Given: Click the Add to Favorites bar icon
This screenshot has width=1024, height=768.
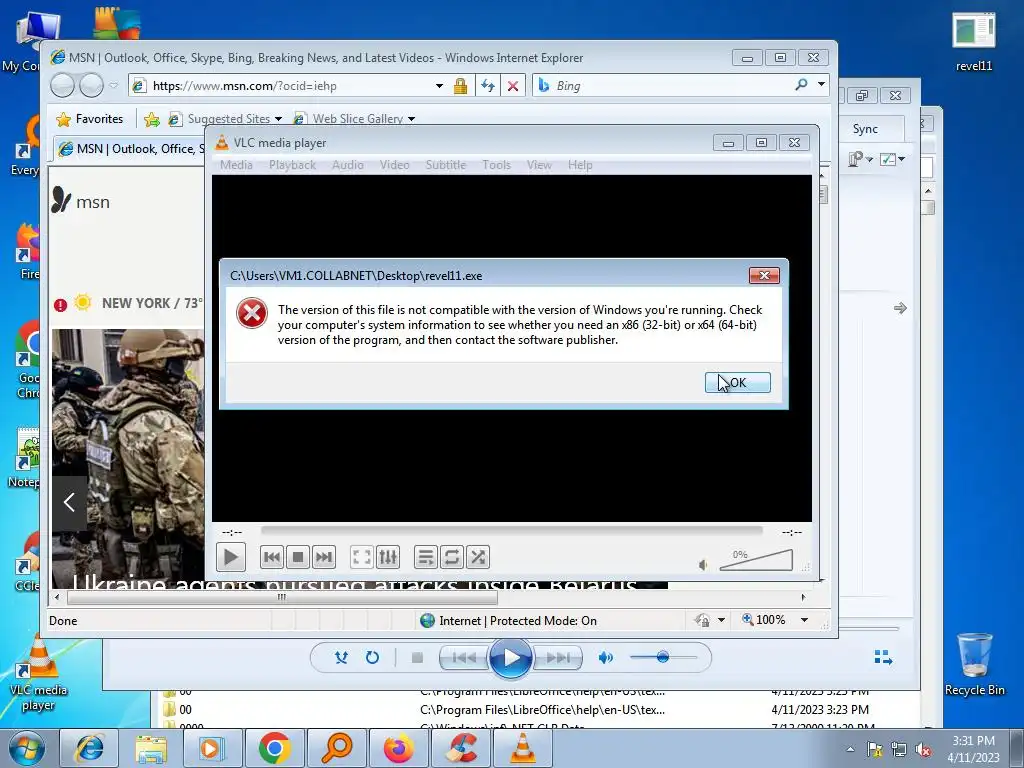Looking at the screenshot, I should coord(152,119).
